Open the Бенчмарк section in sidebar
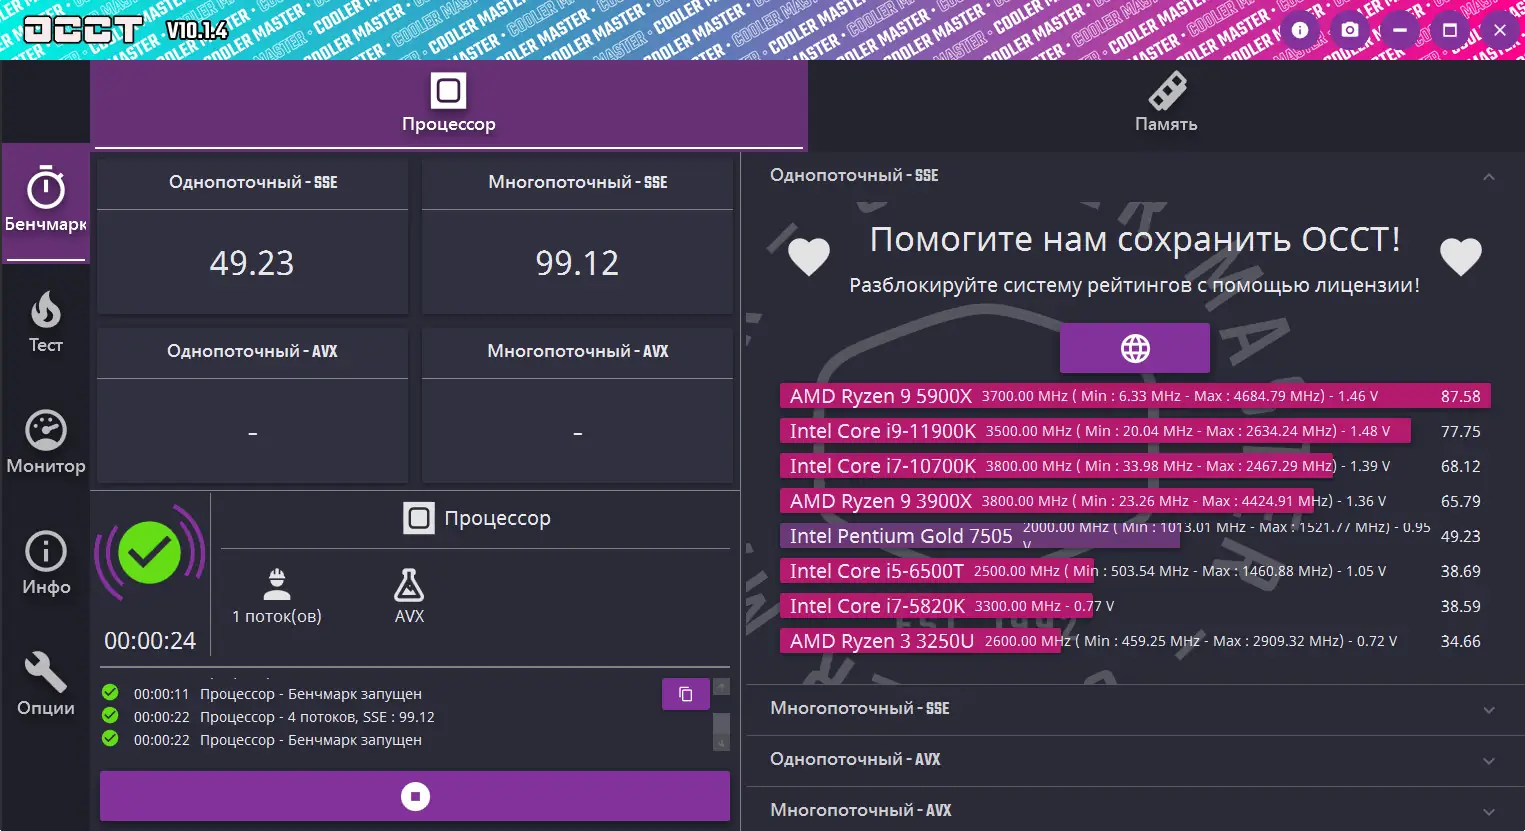Viewport: 1525px width, 831px height. (x=46, y=203)
